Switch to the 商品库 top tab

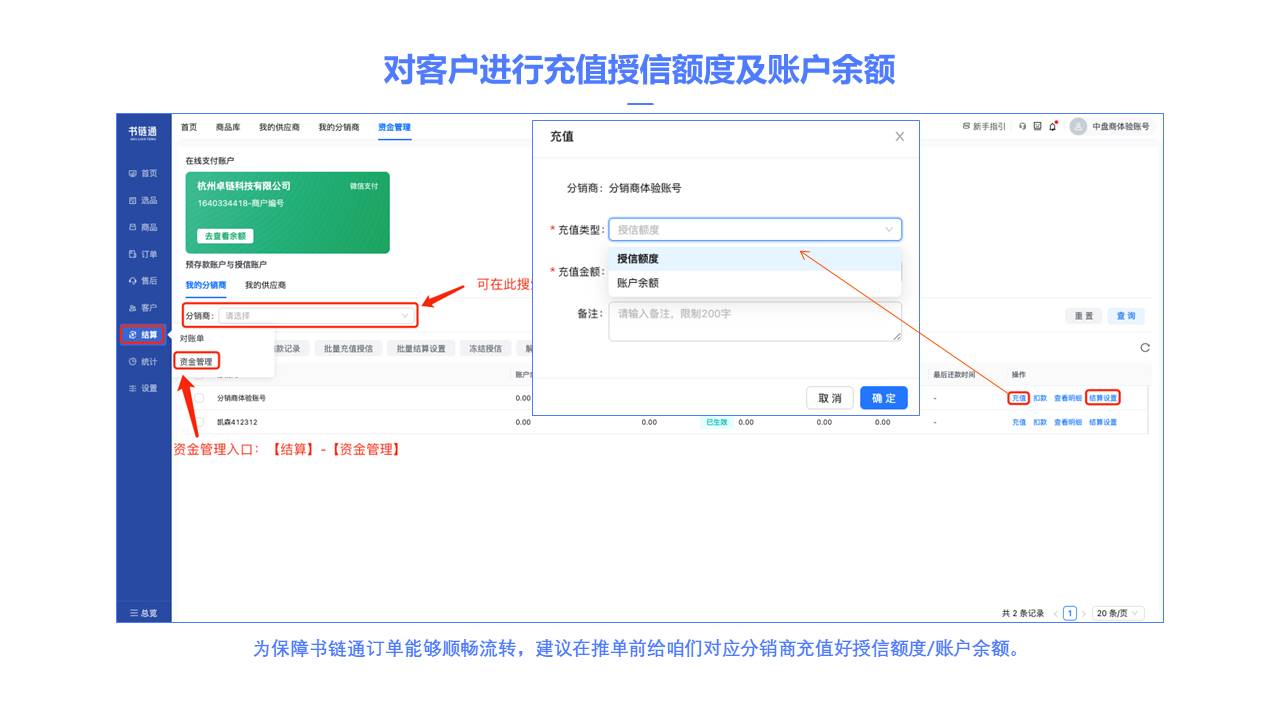point(228,127)
